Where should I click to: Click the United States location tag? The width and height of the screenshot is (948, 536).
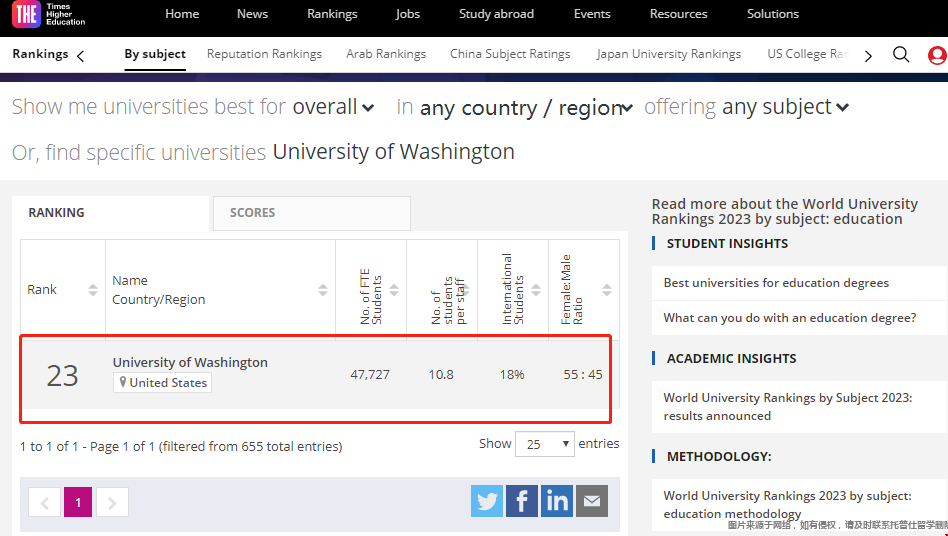click(x=162, y=383)
